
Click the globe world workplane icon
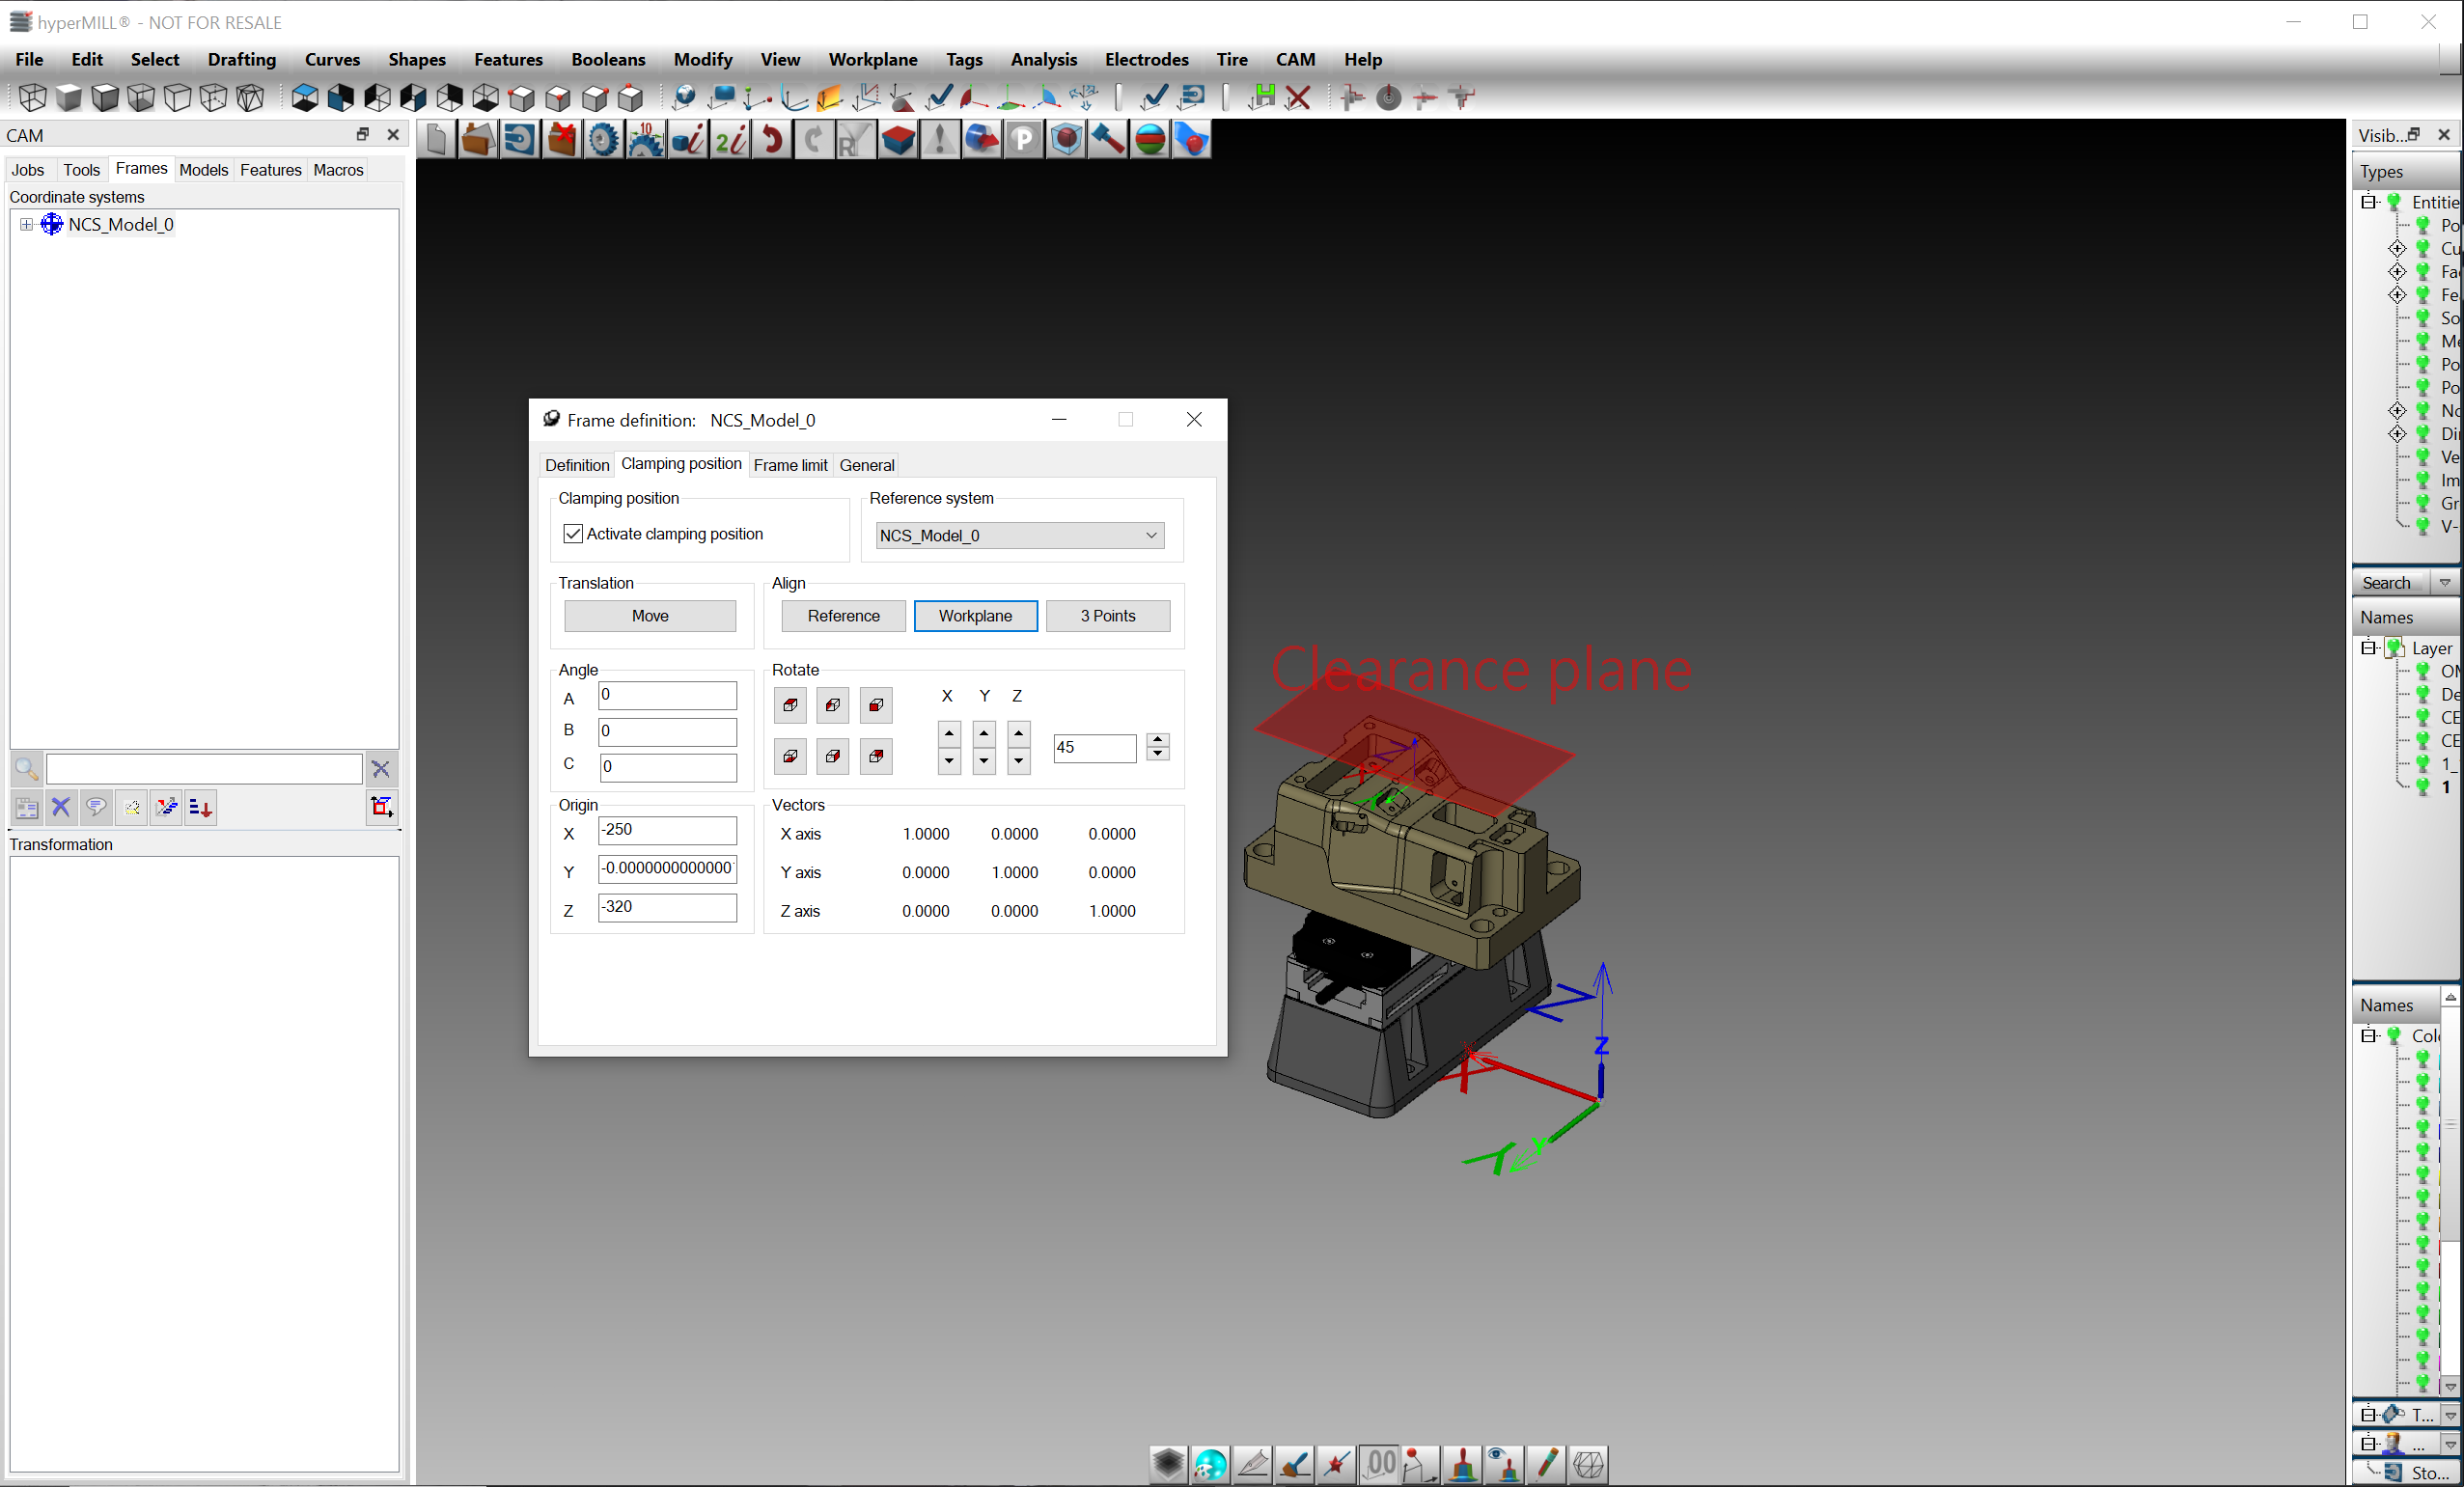coord(684,97)
